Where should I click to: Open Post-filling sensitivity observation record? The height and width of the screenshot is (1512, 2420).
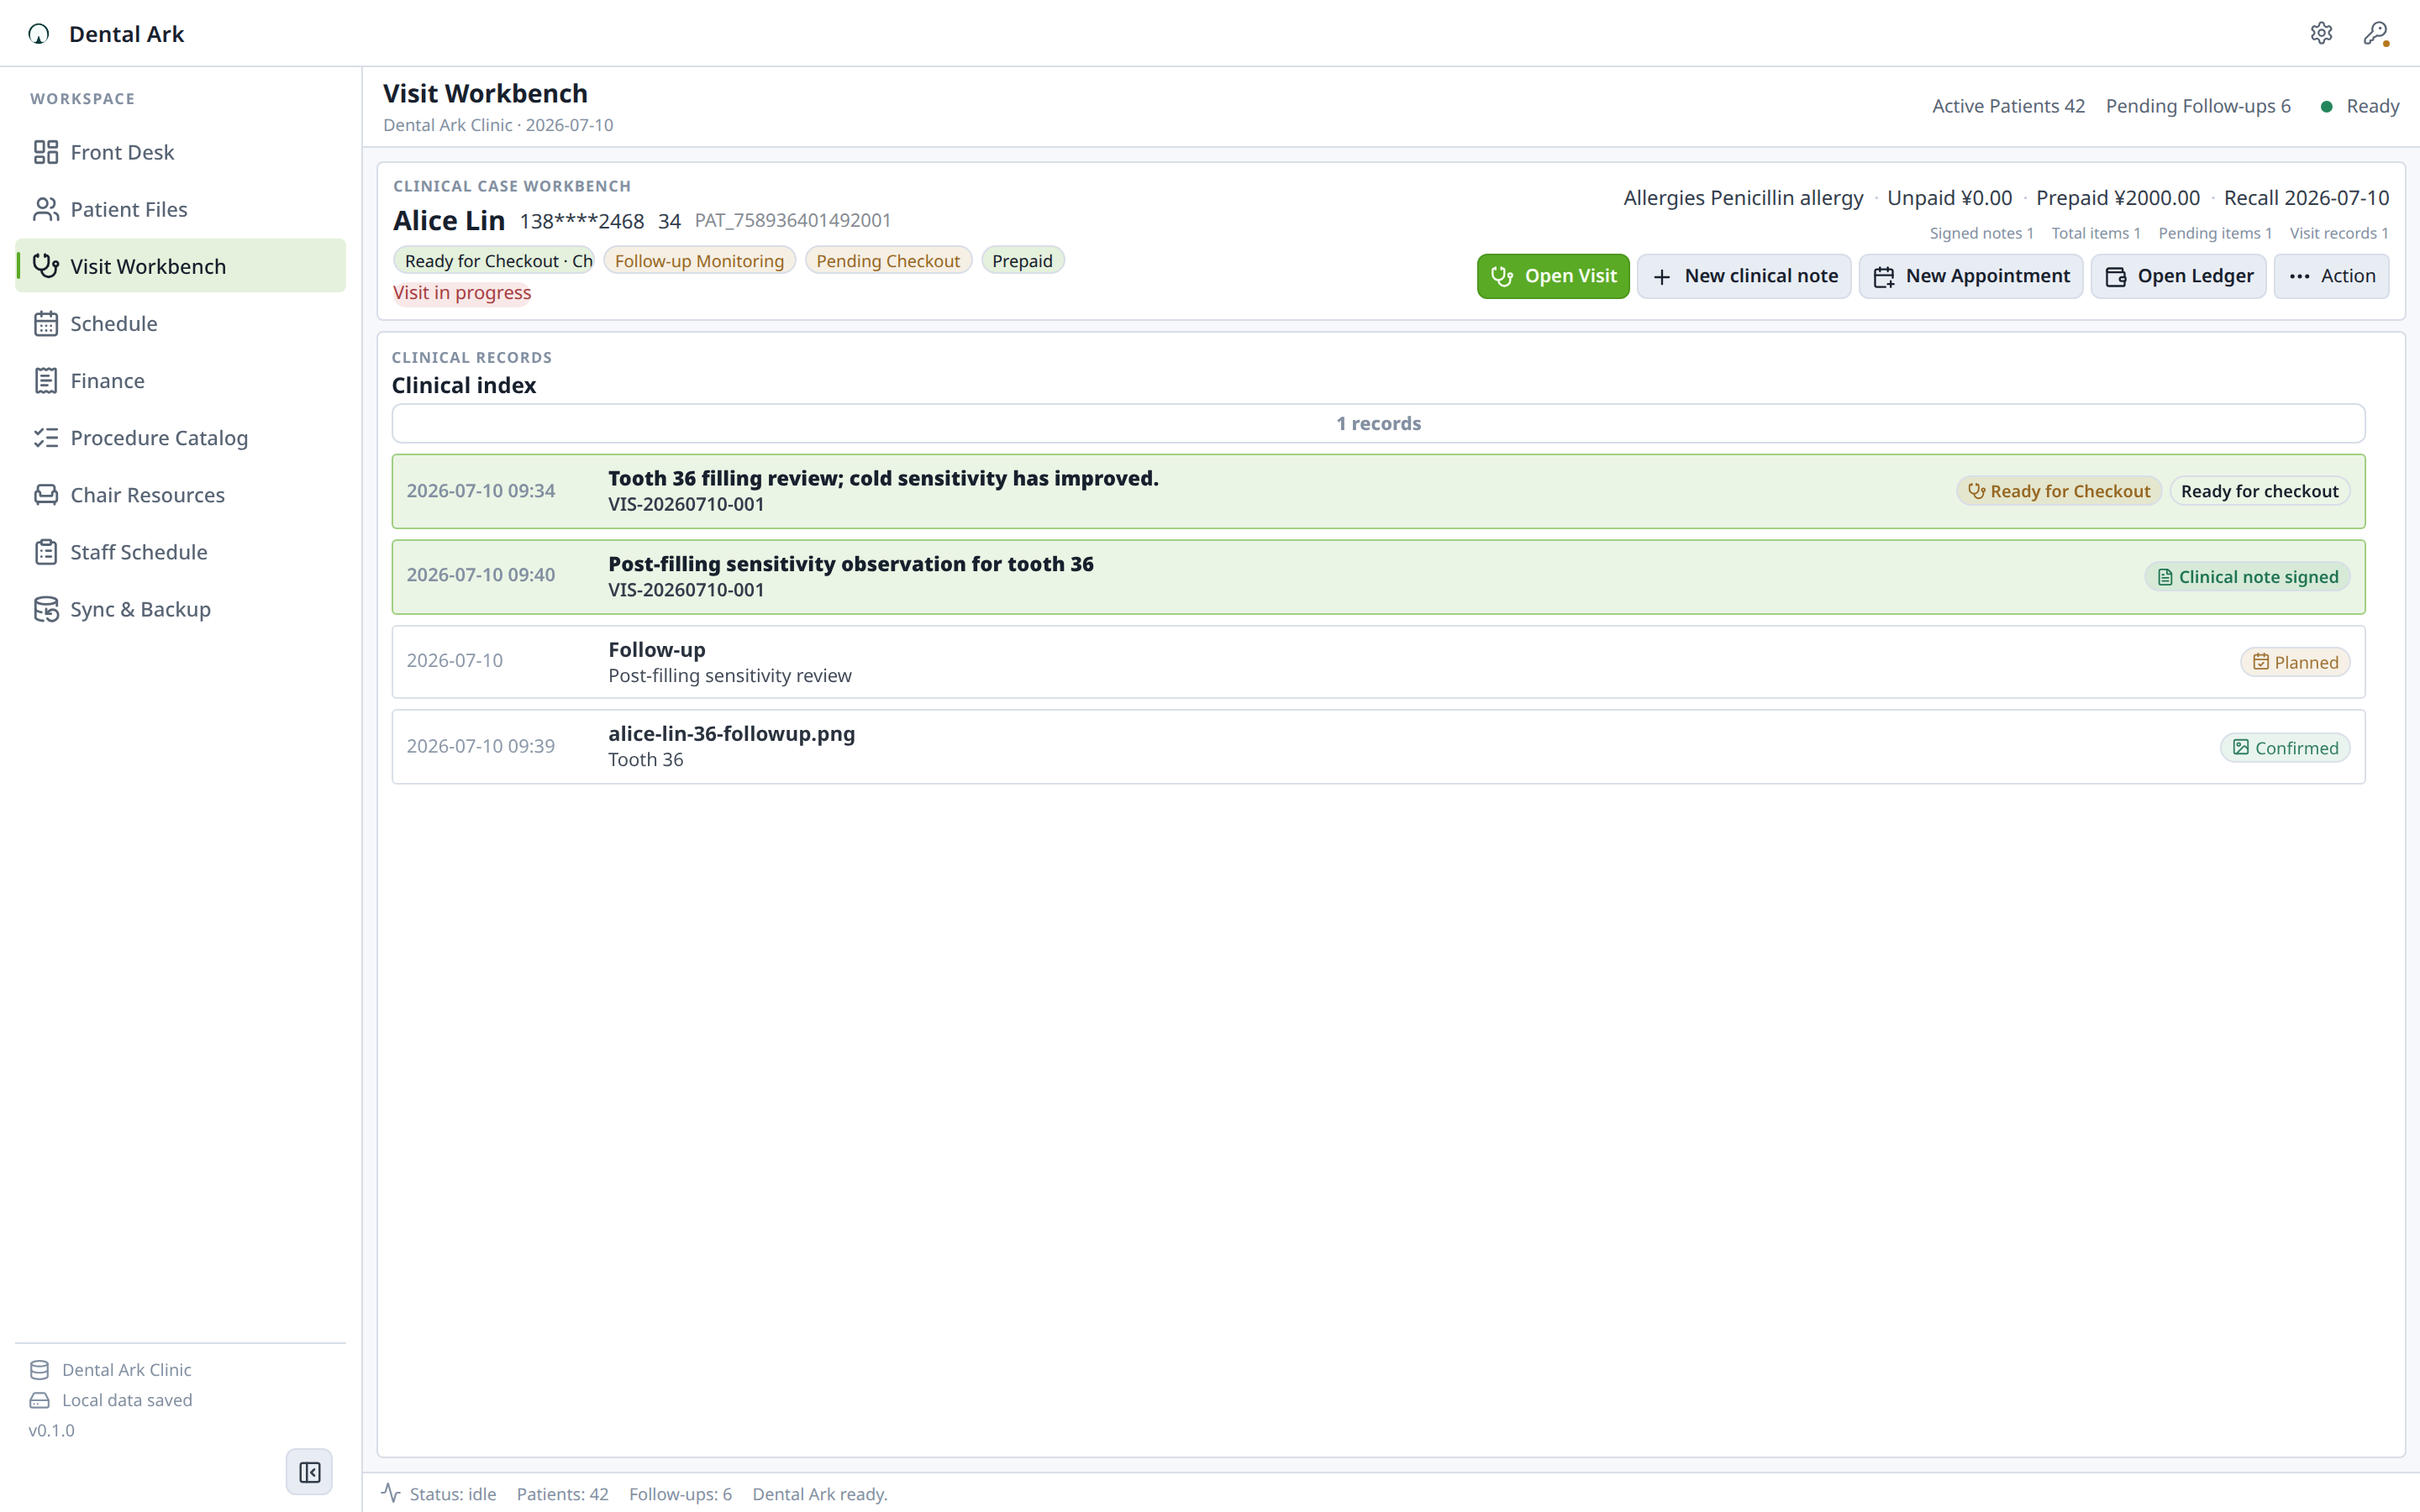[x=1378, y=577]
